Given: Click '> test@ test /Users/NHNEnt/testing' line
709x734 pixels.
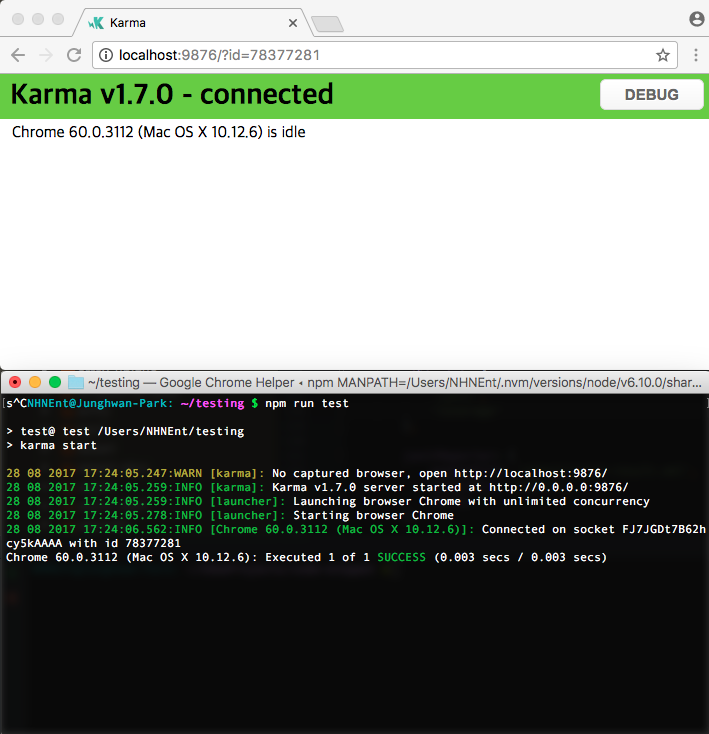Looking at the screenshot, I should 125,431.
